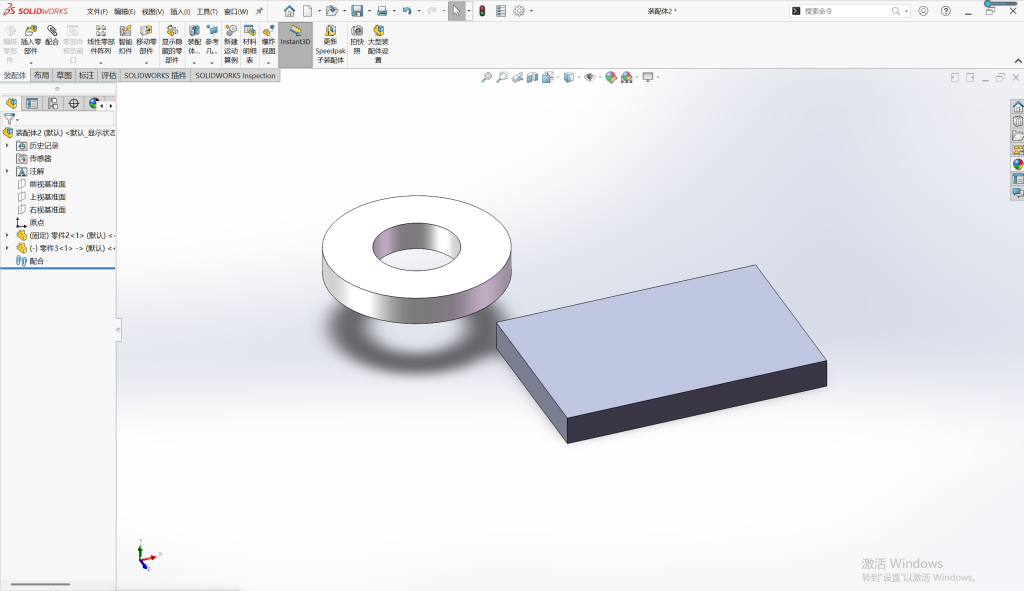Open dropdown arrow under 插入零部件

pos(31,63)
